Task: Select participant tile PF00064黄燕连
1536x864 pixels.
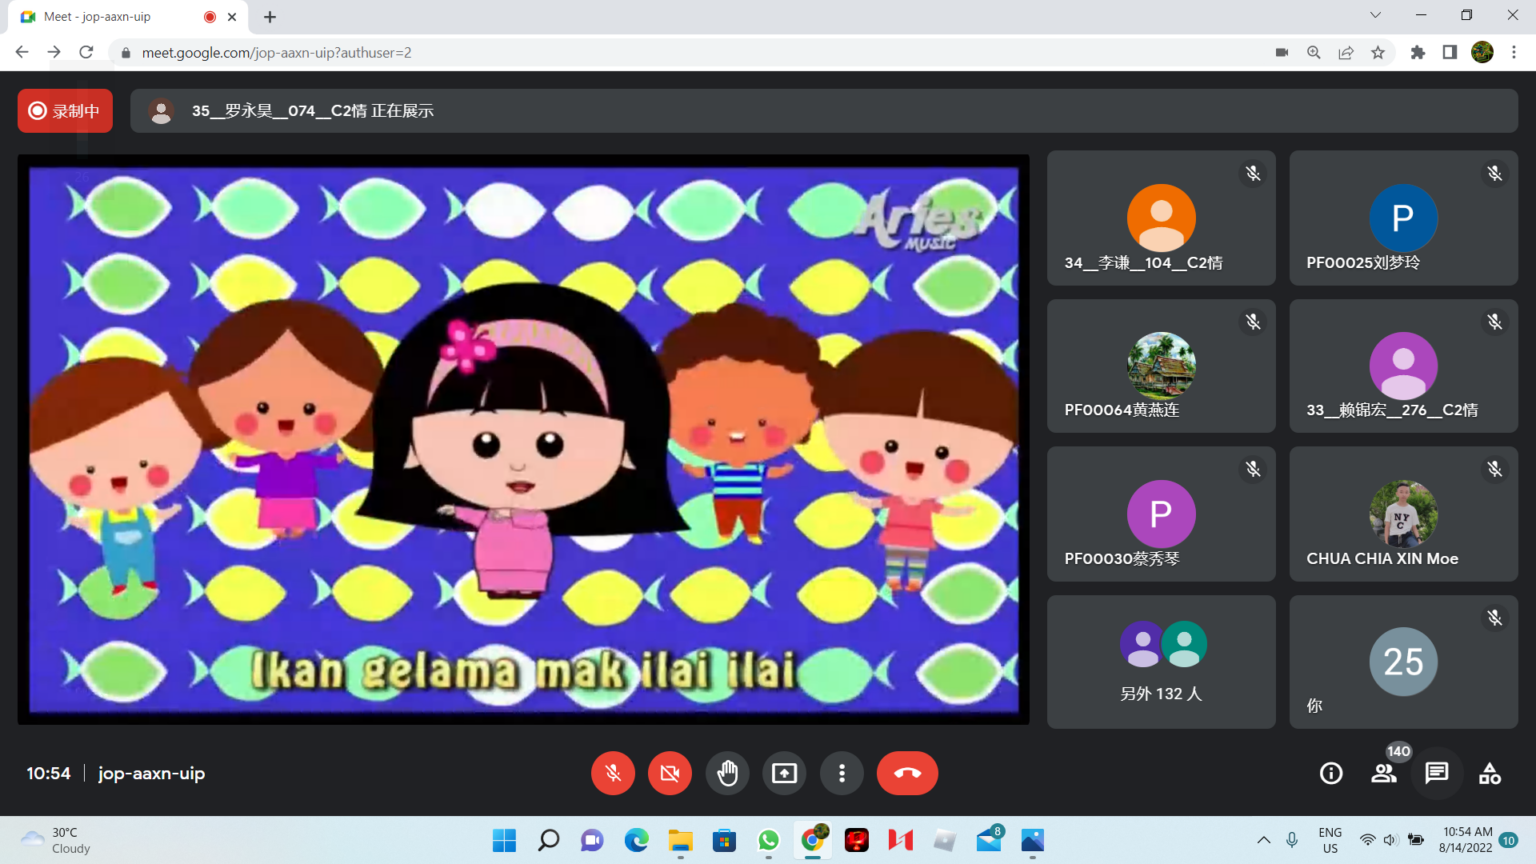Action: point(1161,366)
